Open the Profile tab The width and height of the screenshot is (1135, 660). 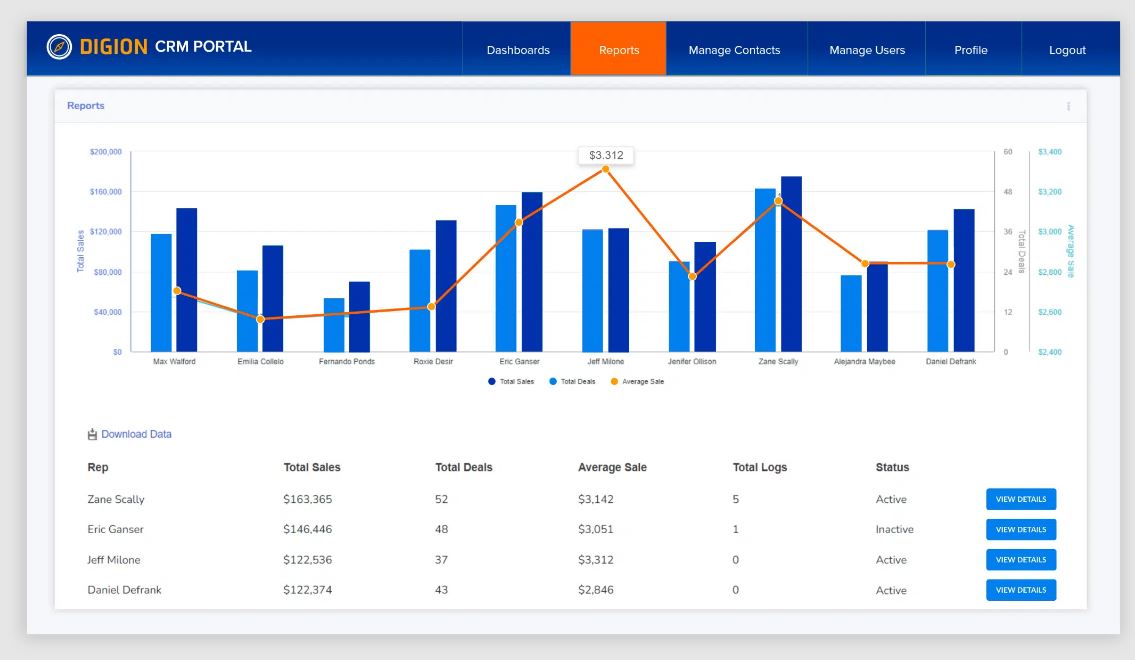tap(971, 50)
